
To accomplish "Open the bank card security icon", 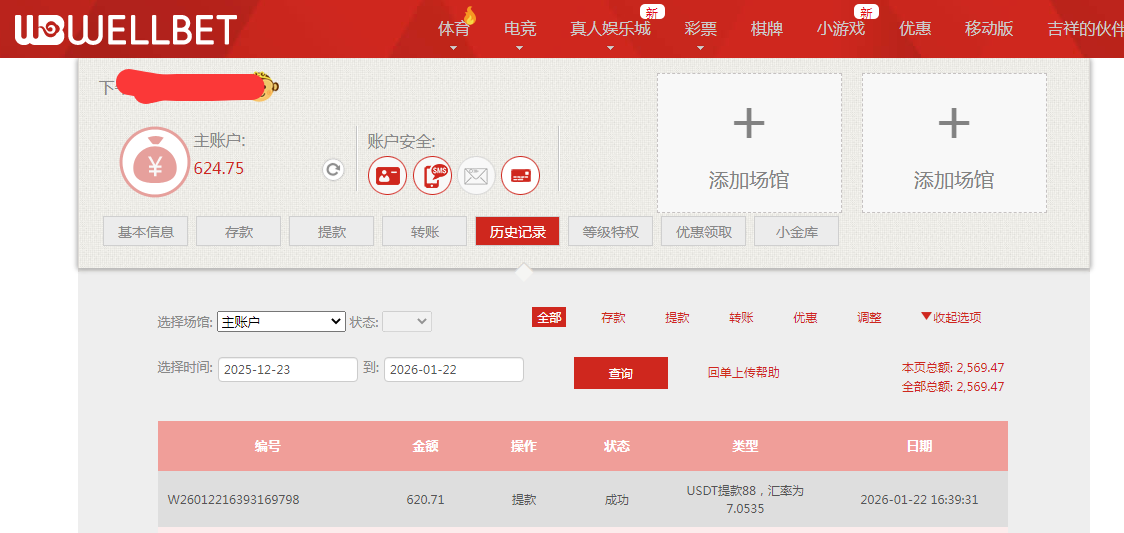I will coord(520,176).
